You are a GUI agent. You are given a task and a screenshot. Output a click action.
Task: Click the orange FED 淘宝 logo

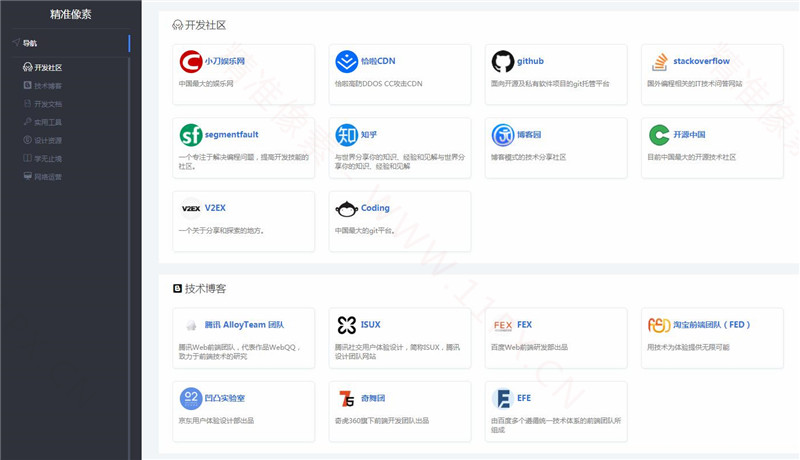659,325
